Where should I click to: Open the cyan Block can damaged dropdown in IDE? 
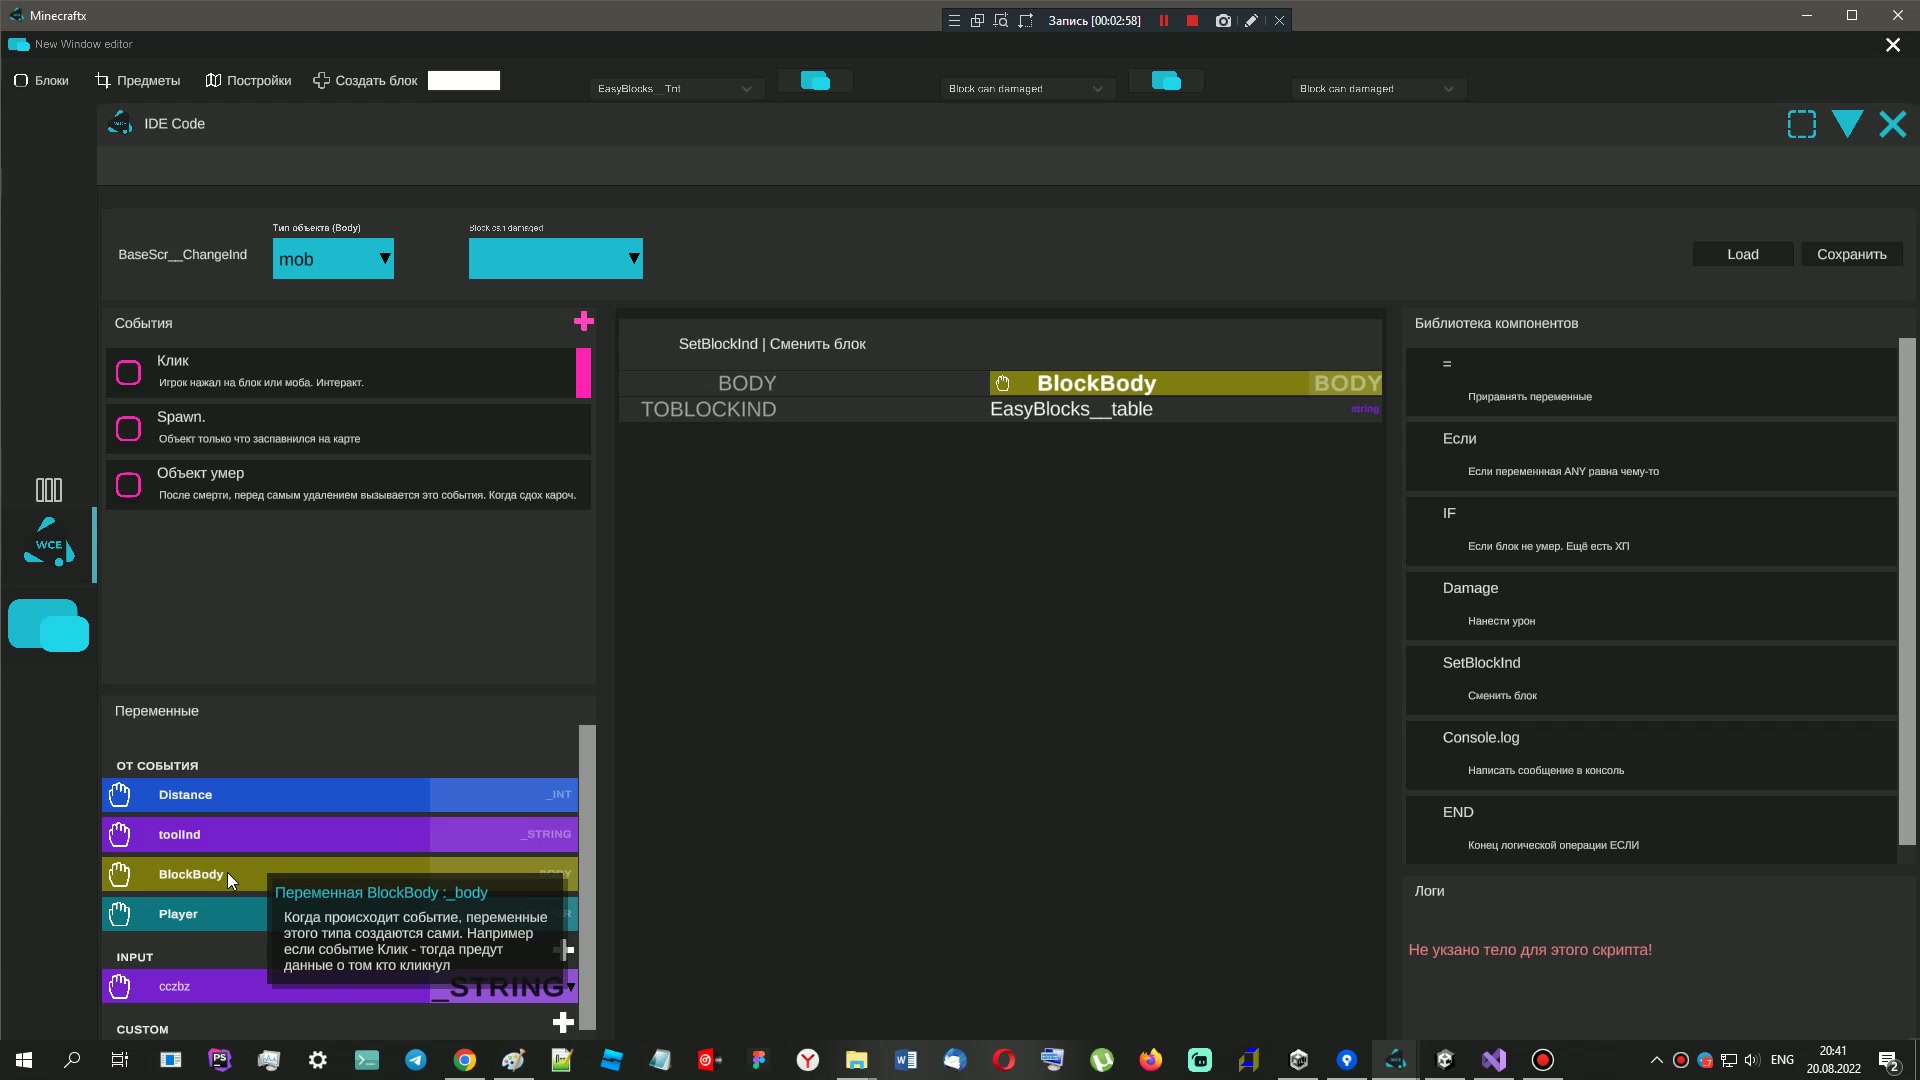coord(555,259)
